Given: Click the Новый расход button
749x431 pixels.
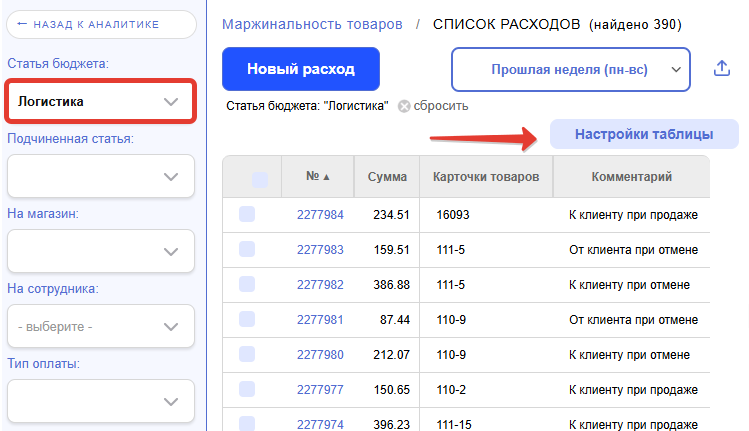Looking at the screenshot, I should pyautogui.click(x=301, y=70).
